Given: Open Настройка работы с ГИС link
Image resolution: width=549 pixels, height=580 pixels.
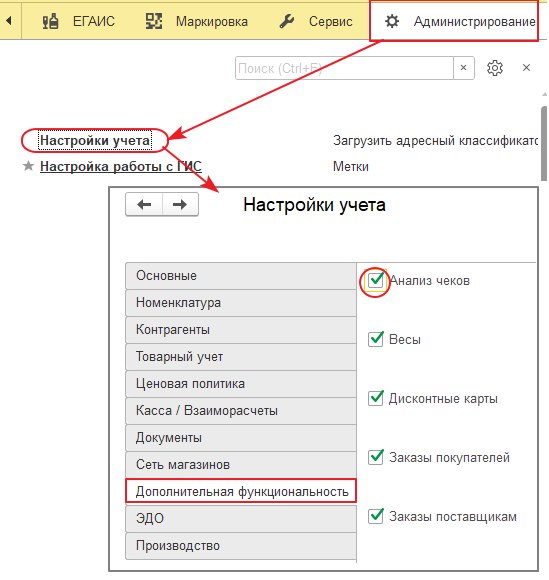Looking at the screenshot, I should coord(121,166).
